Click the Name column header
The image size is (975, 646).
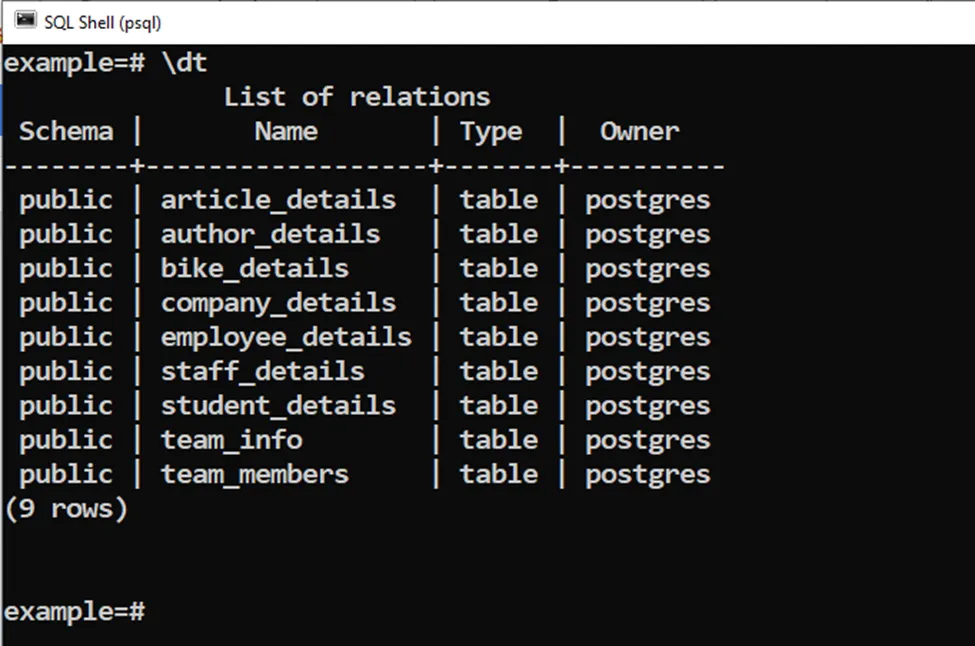point(286,131)
